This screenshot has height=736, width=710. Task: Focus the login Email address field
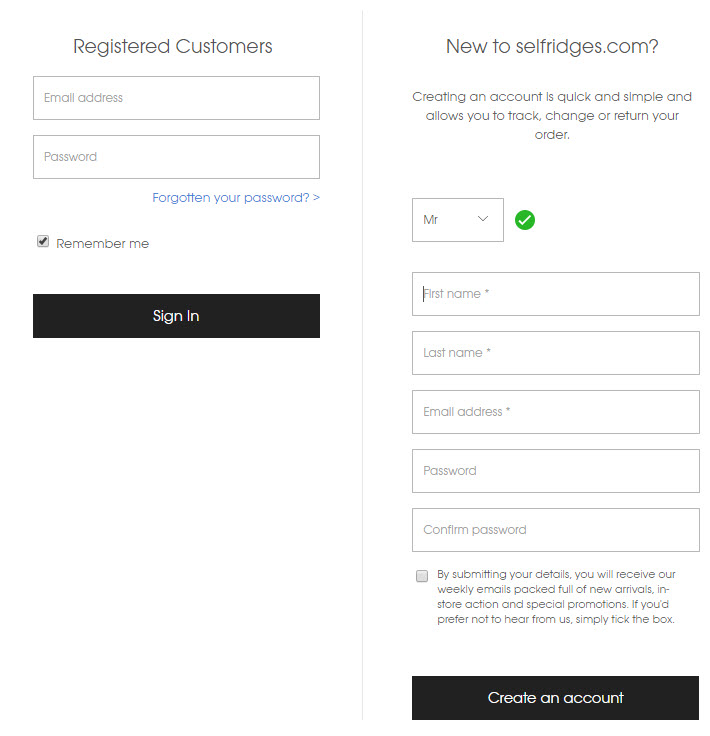(x=176, y=98)
